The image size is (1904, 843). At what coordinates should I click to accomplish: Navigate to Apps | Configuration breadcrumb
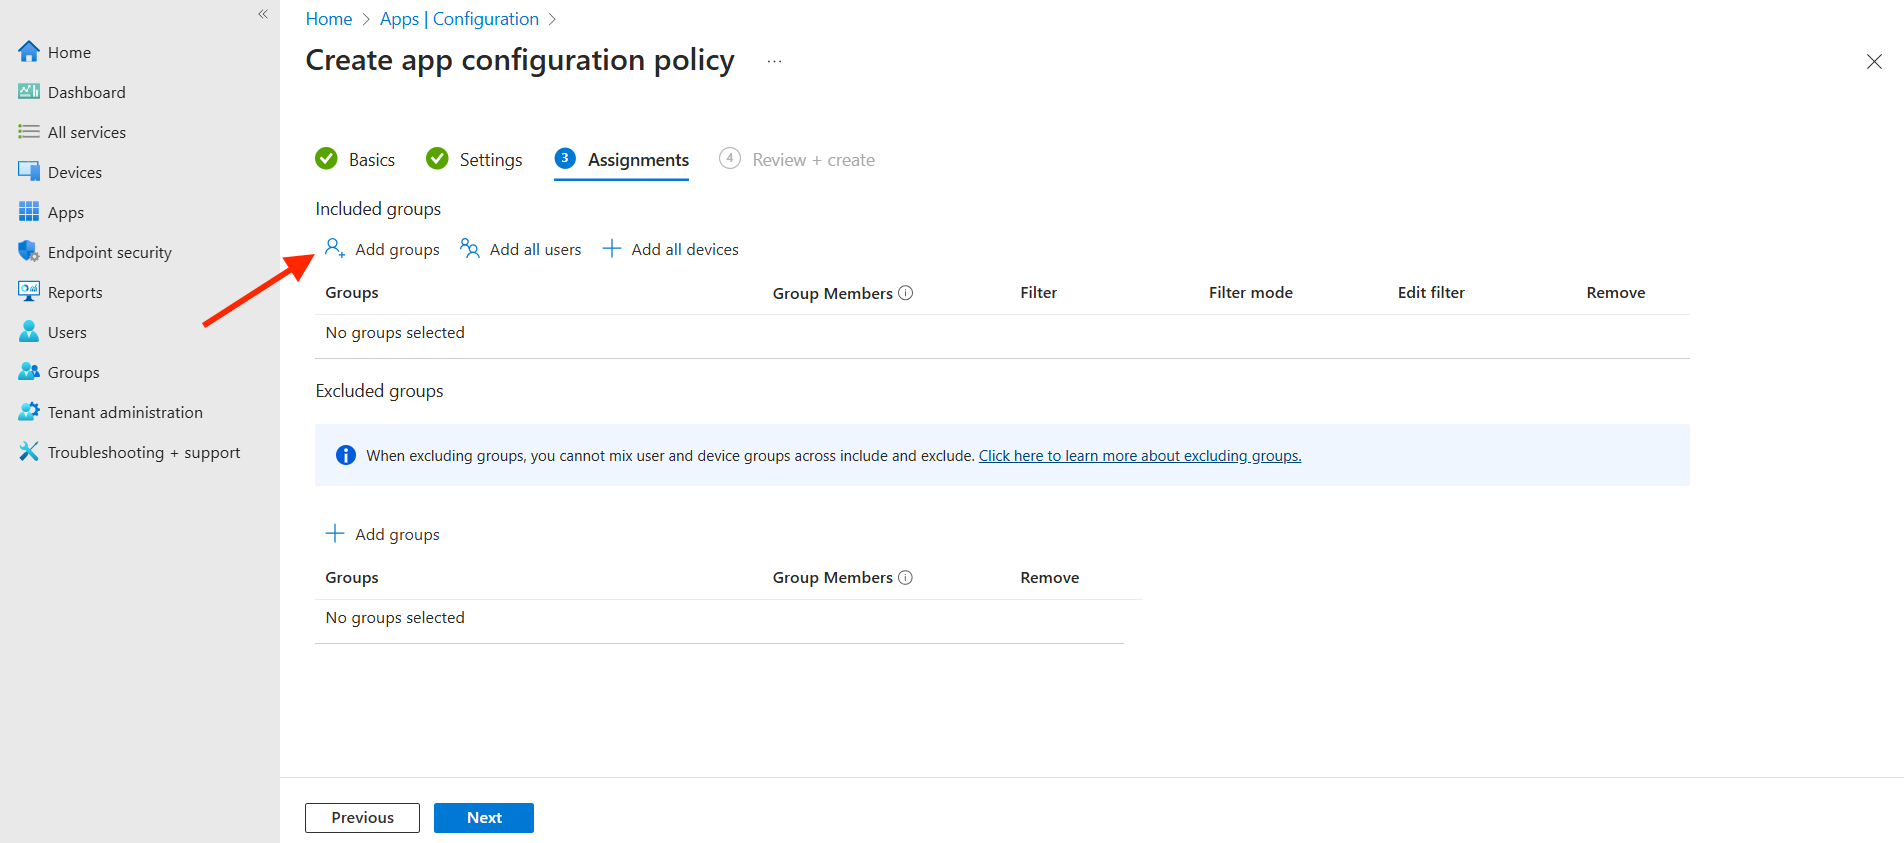click(459, 19)
